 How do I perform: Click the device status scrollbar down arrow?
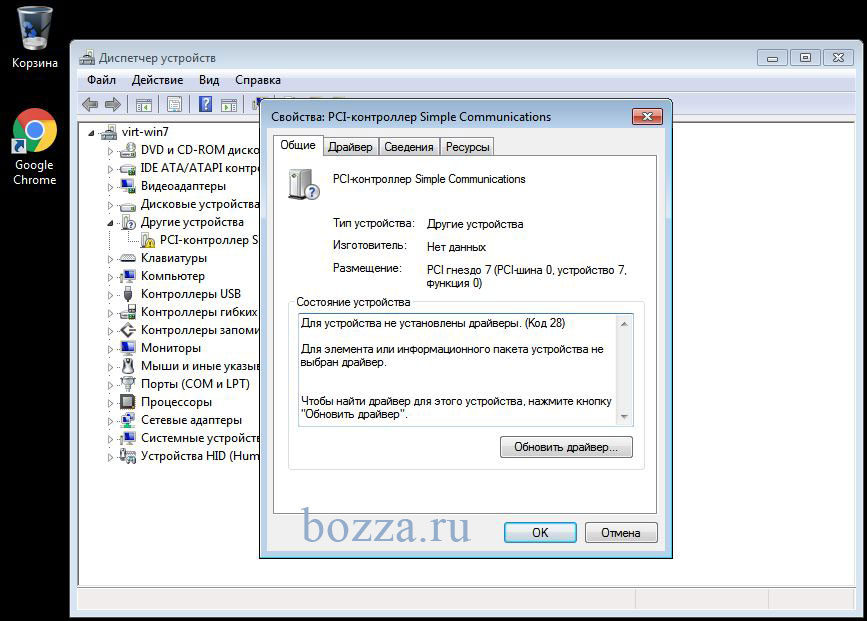point(625,418)
